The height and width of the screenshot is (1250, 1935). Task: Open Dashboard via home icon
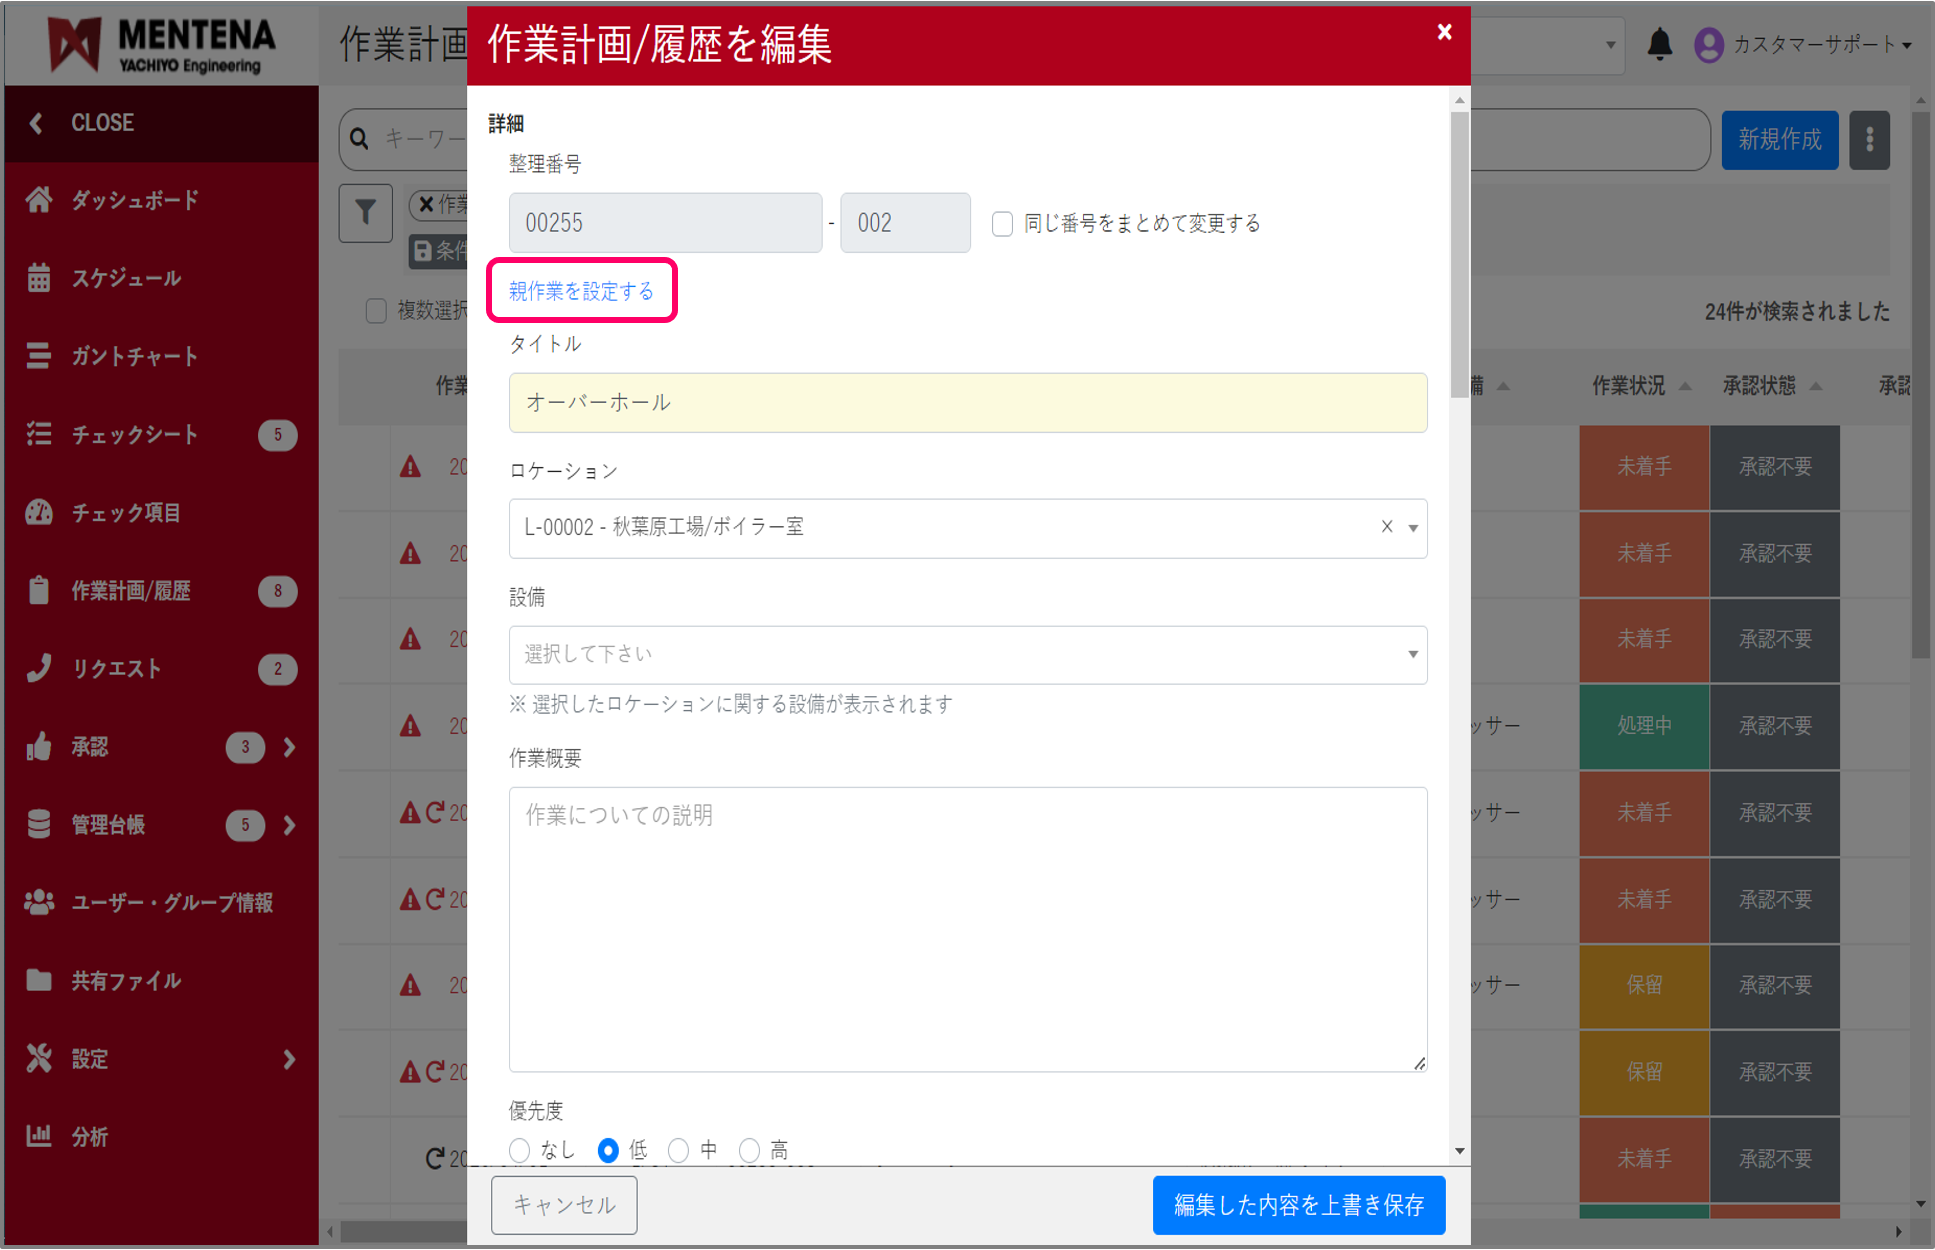point(39,200)
